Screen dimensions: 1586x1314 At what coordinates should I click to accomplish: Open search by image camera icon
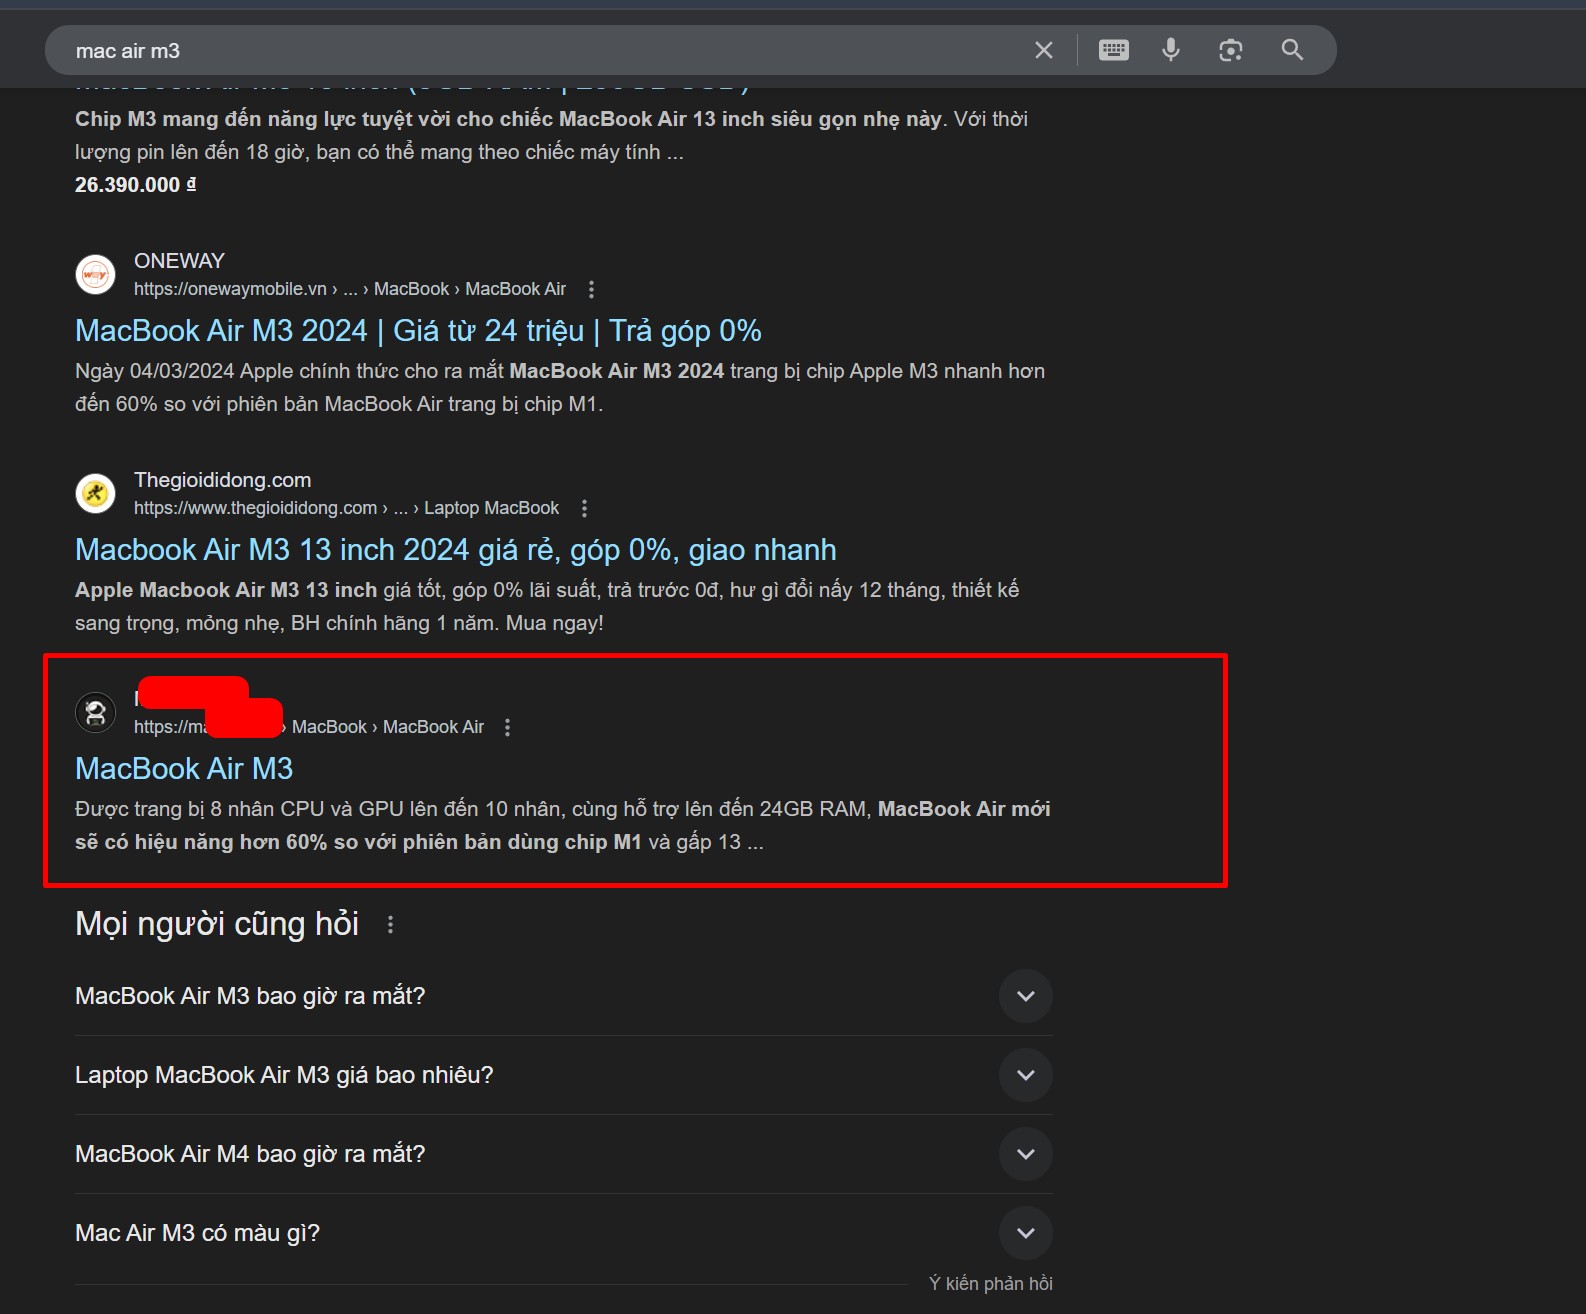coord(1231,50)
